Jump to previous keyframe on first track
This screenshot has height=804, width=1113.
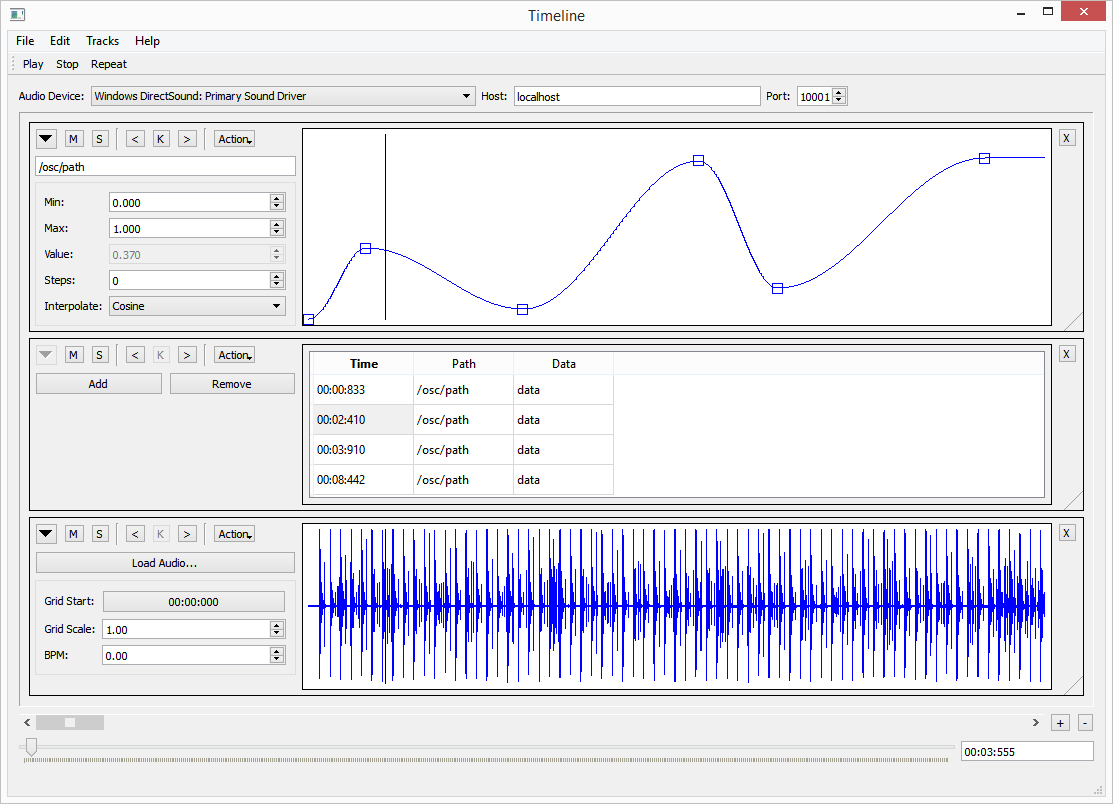pyautogui.click(x=135, y=139)
